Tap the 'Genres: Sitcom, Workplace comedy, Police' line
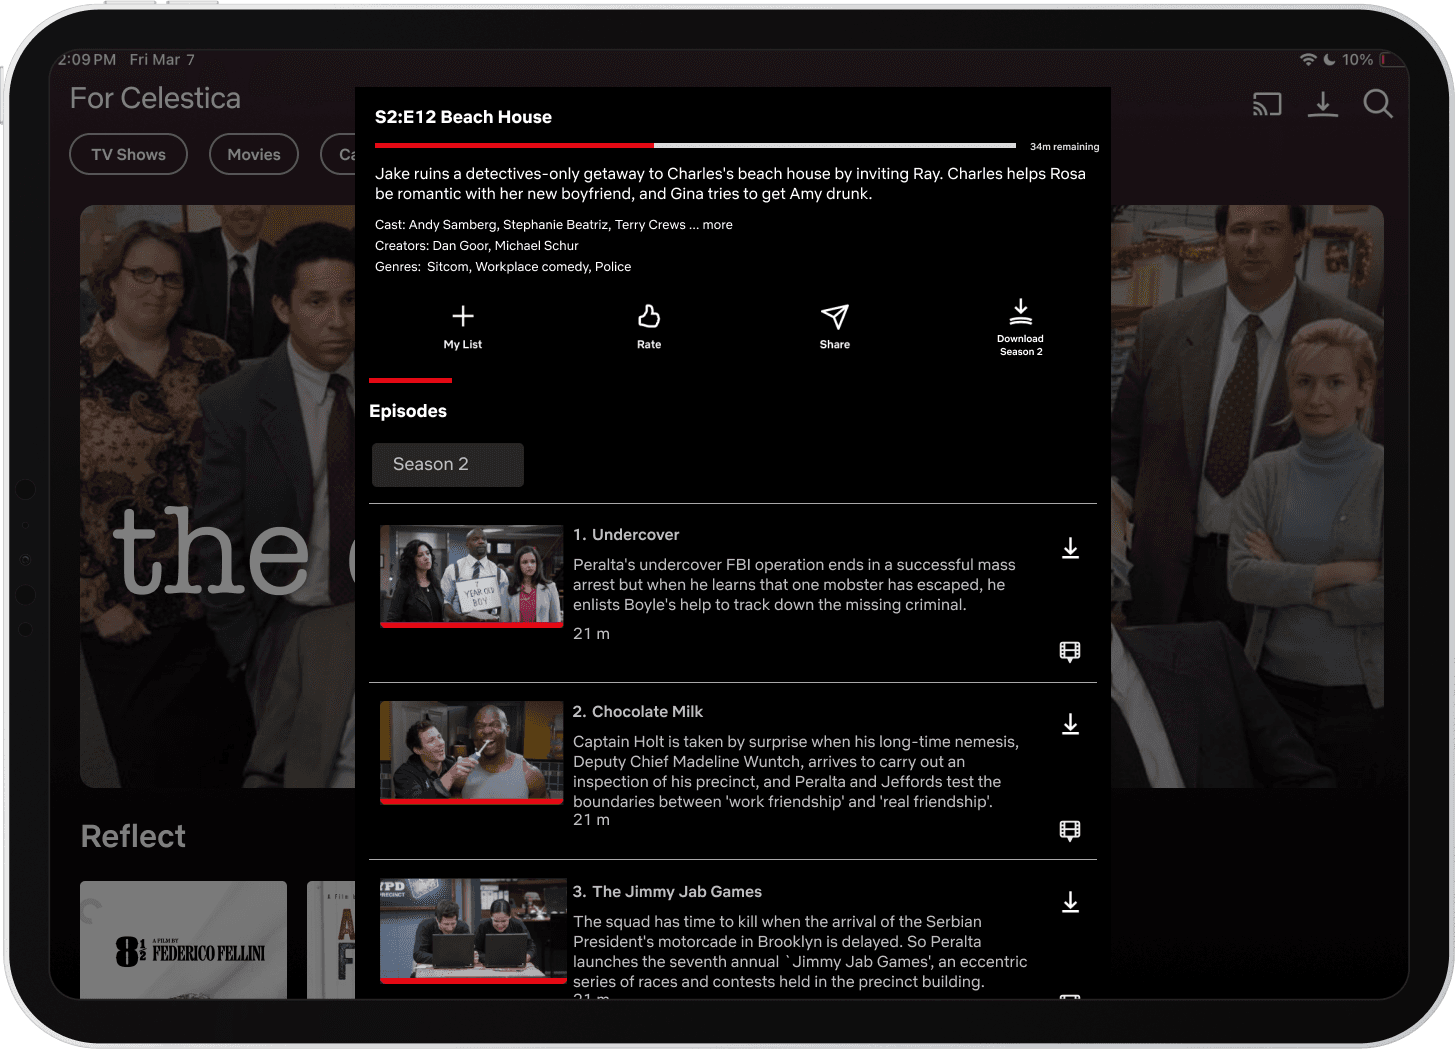This screenshot has width=1455, height=1049. tap(503, 267)
